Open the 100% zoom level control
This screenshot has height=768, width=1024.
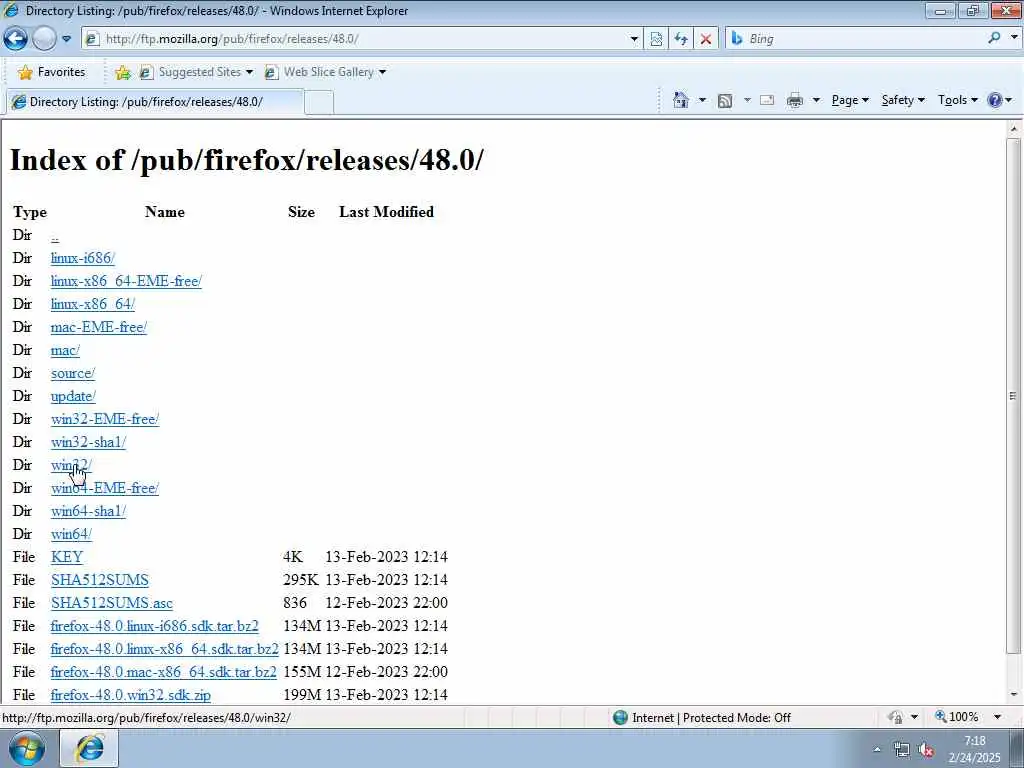957,717
